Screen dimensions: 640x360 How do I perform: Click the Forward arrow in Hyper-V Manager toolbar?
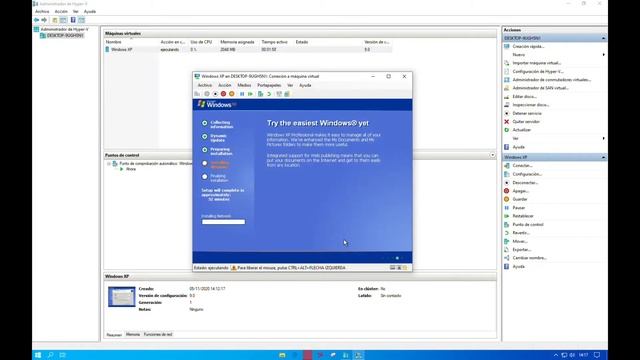click(44, 20)
